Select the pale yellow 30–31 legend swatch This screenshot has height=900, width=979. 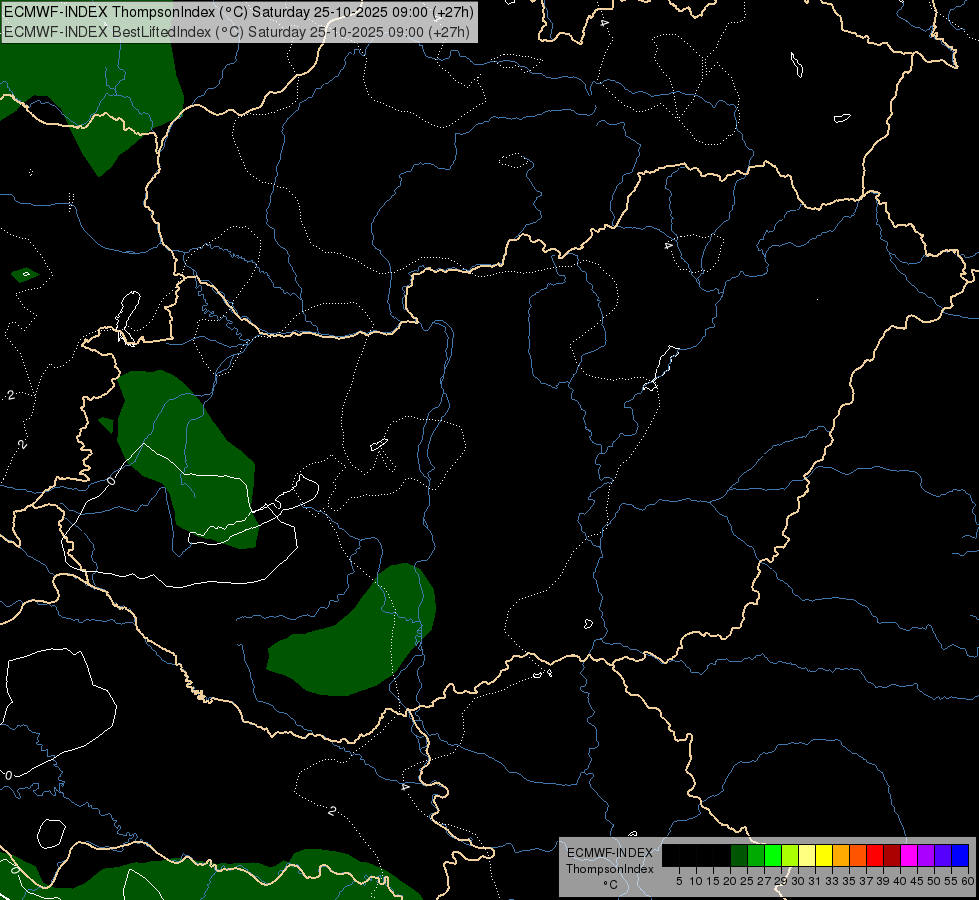(x=807, y=855)
